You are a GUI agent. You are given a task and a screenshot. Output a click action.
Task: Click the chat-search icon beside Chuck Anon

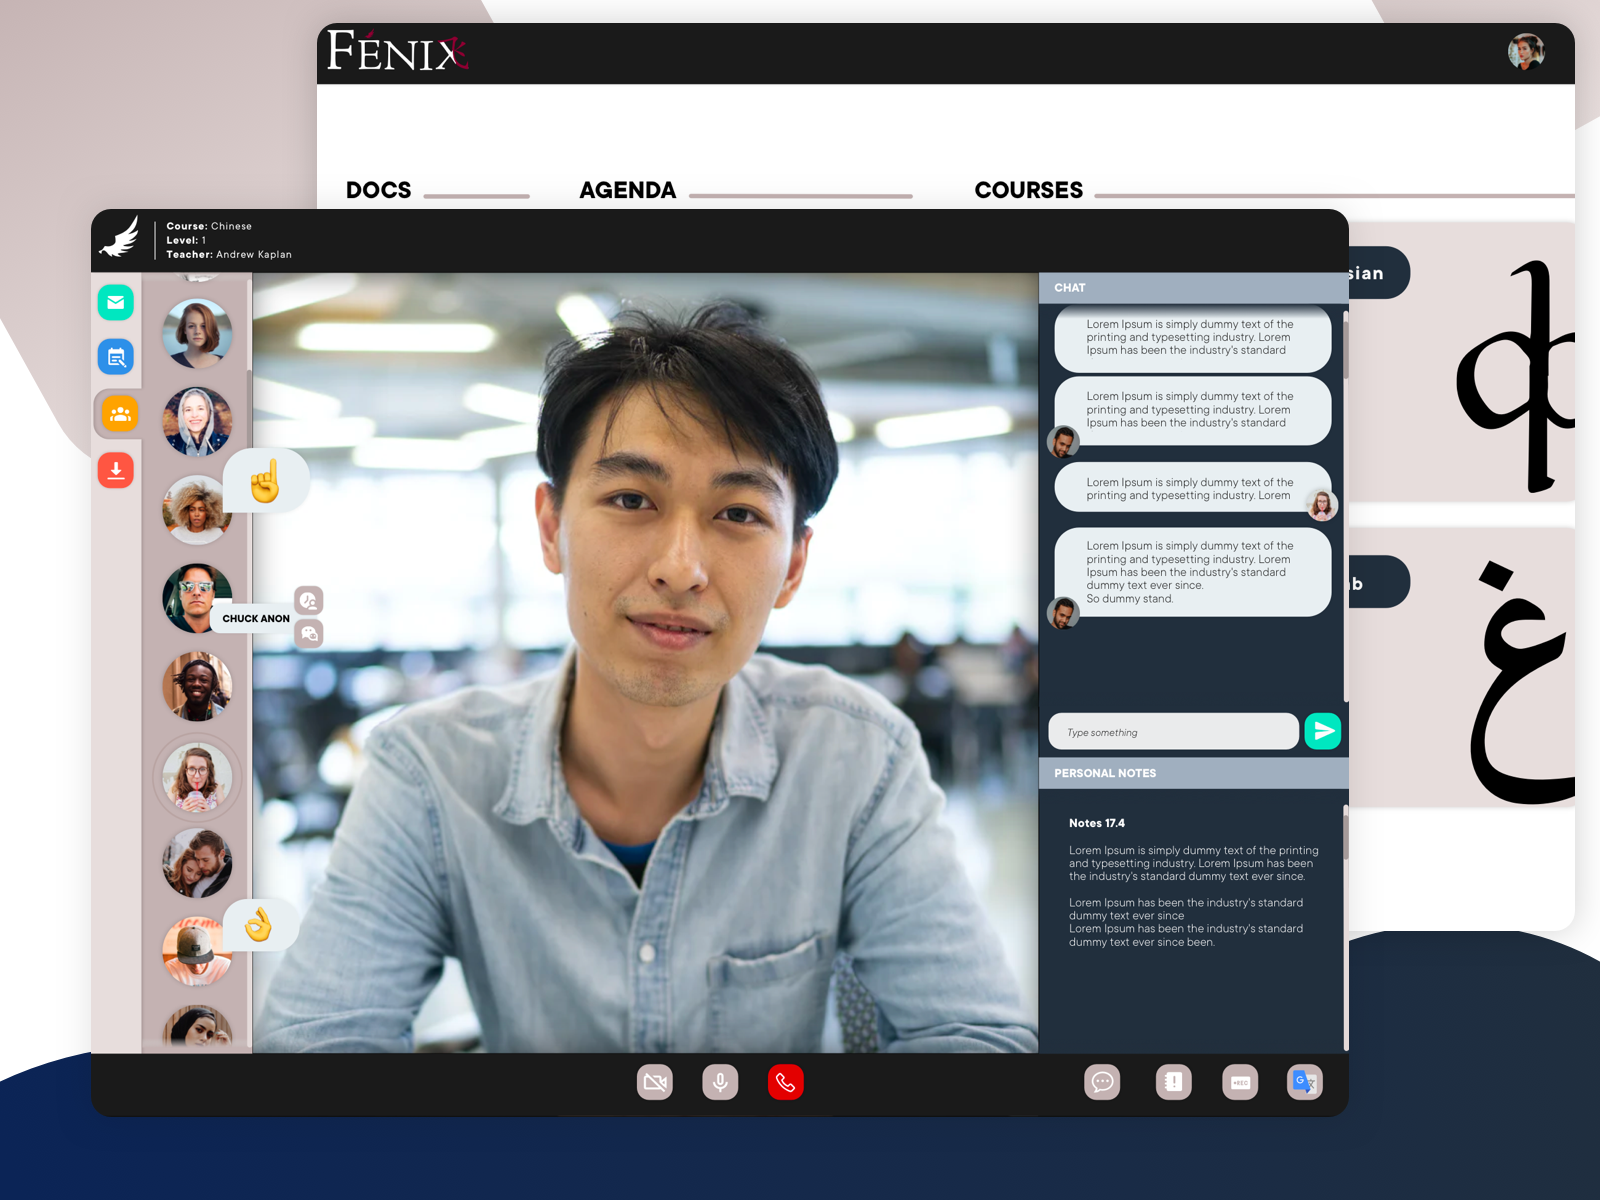[309, 633]
